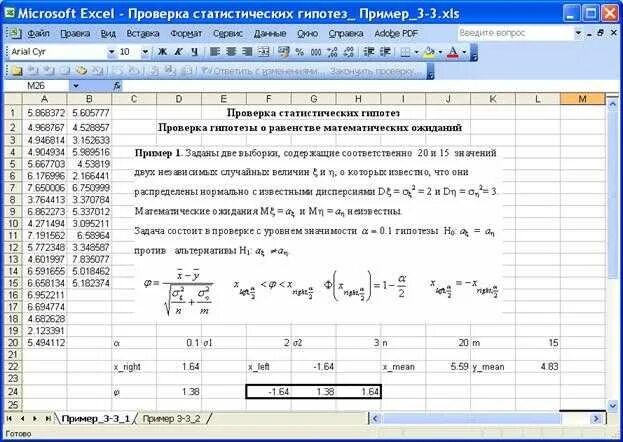Open the font size dropdown
This screenshot has height=442, width=623.
pos(145,52)
